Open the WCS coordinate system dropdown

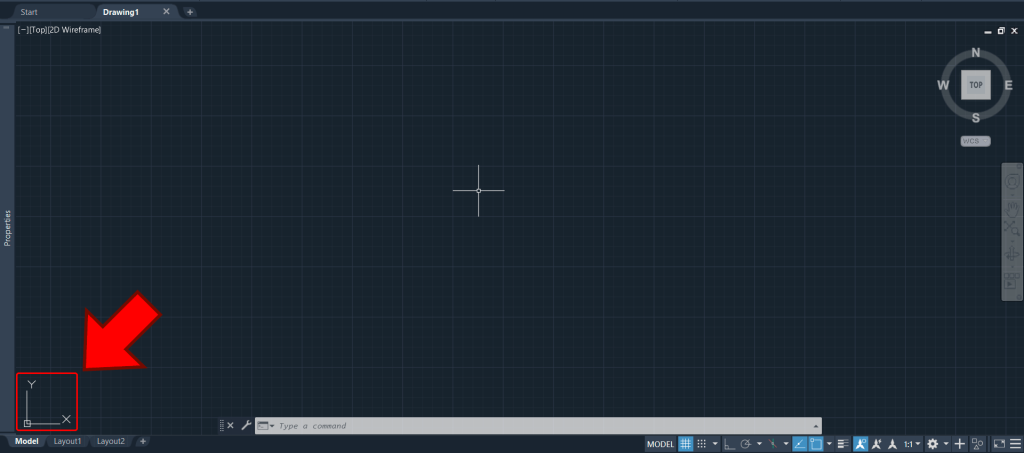[975, 141]
